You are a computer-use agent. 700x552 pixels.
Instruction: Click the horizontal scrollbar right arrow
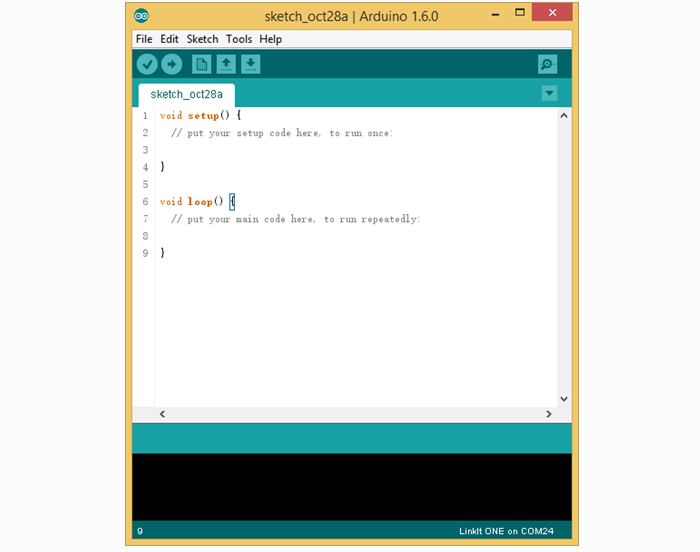click(x=549, y=414)
